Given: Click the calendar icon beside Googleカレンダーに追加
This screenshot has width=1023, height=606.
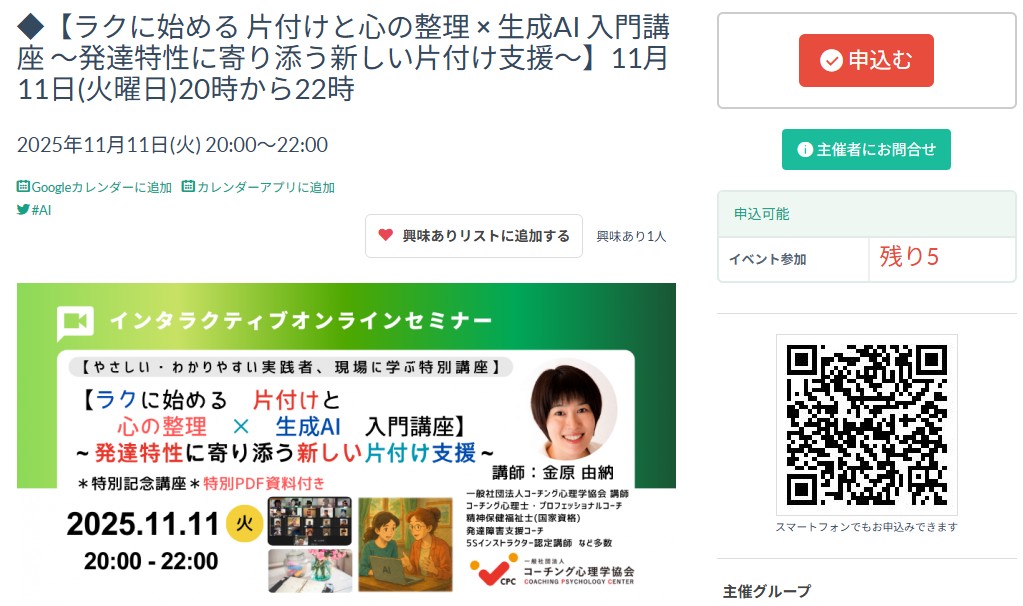Looking at the screenshot, I should 23,187.
